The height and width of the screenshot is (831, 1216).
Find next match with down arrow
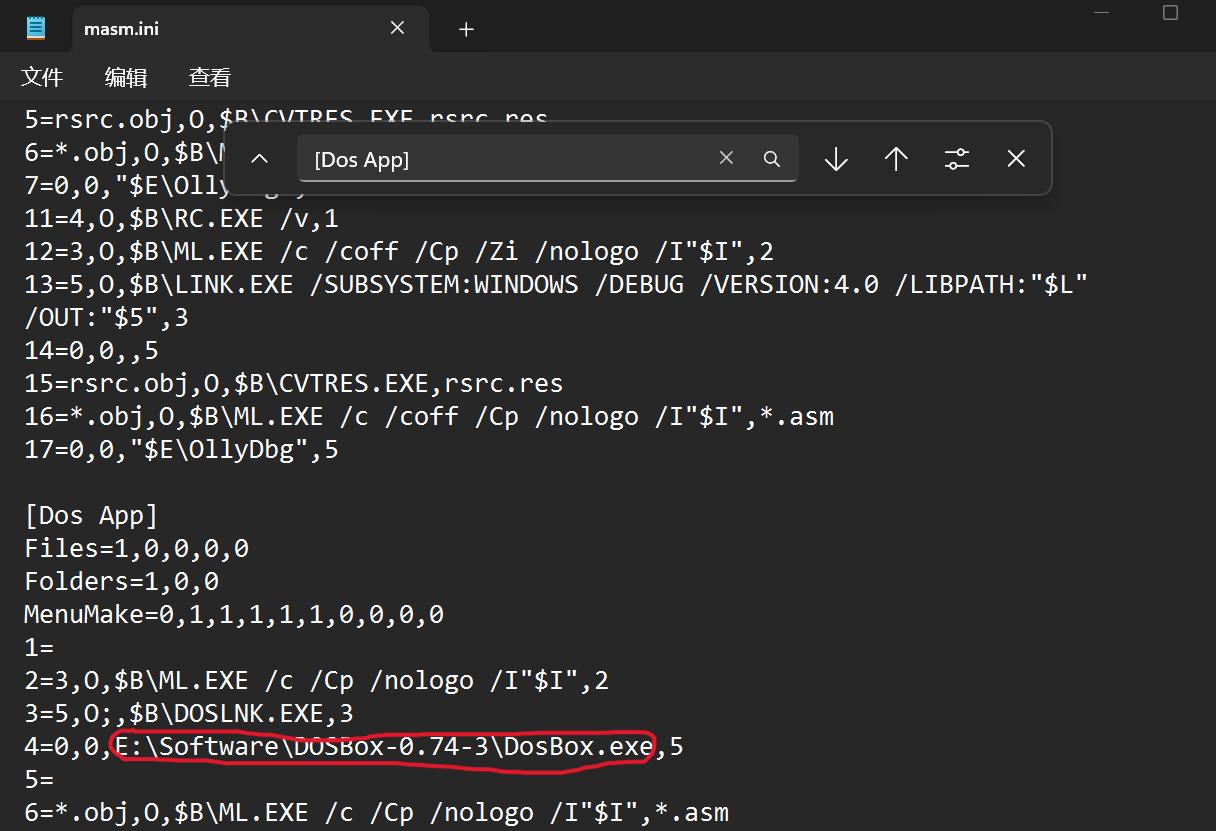click(836, 158)
